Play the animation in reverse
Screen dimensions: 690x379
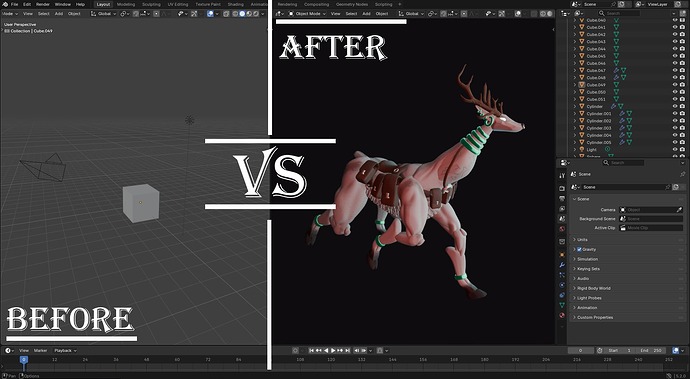[326, 350]
